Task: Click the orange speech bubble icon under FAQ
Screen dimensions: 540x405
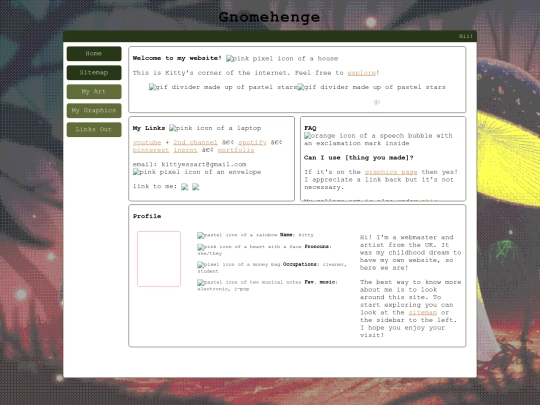Action: point(378,139)
